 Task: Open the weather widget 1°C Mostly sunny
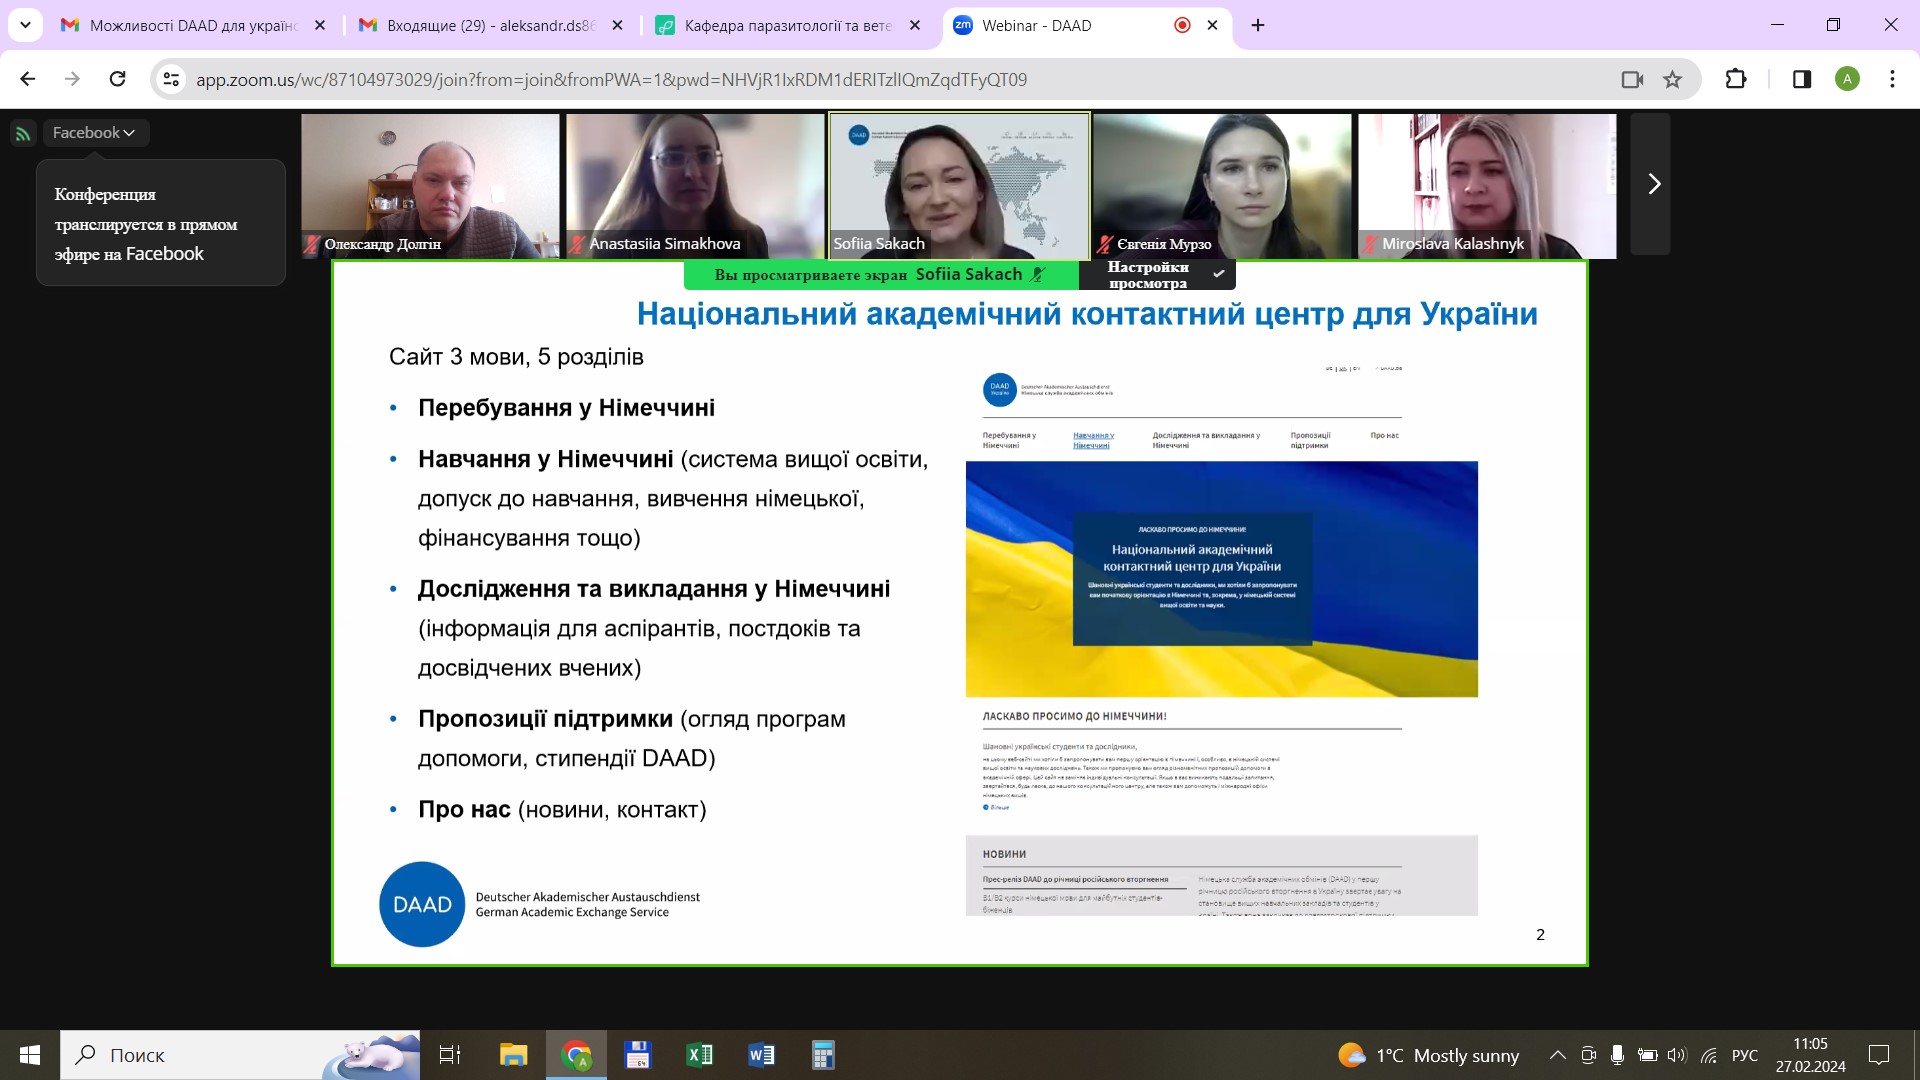[1429, 1055]
